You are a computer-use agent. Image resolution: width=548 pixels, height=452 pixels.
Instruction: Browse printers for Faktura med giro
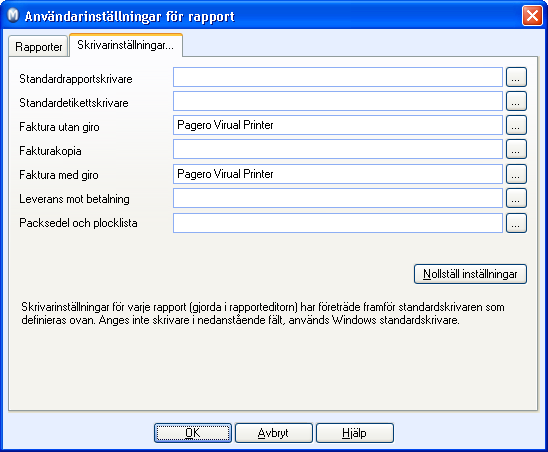[x=516, y=174]
